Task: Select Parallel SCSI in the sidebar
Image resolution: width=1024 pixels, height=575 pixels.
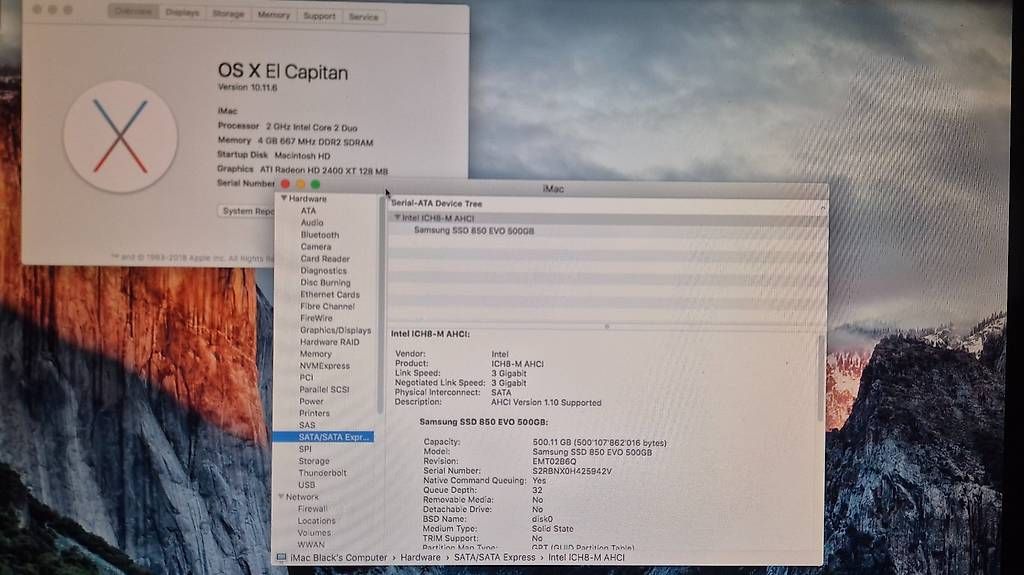Action: point(324,389)
